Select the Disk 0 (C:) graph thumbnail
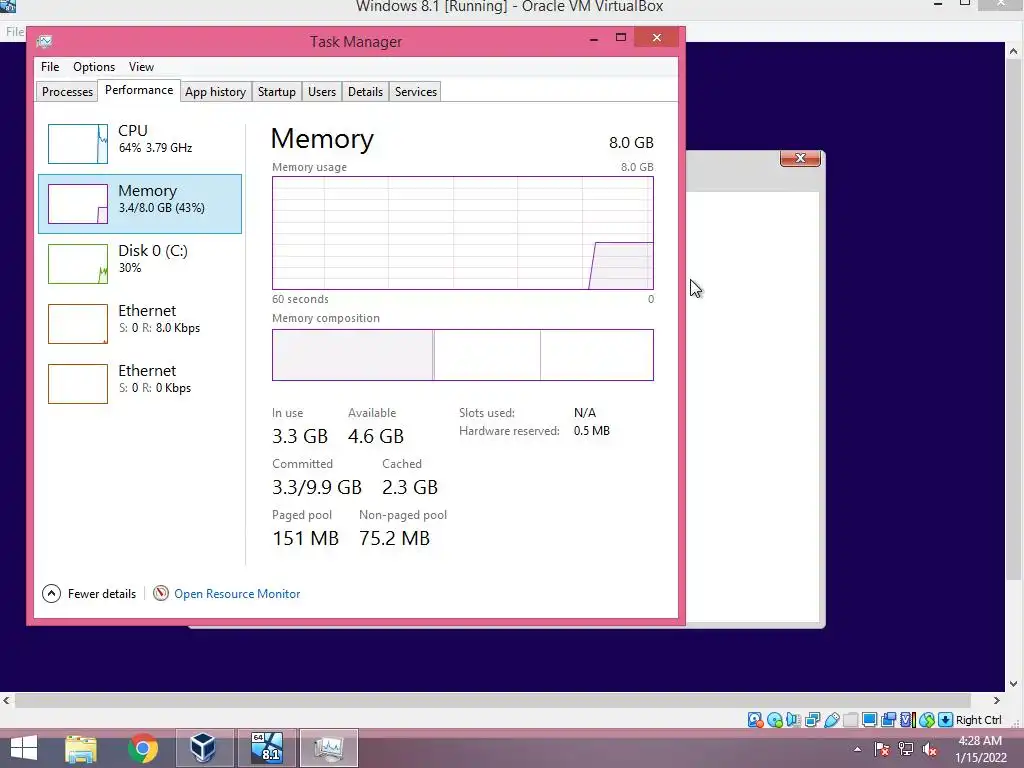This screenshot has width=1024, height=768. pyautogui.click(x=78, y=264)
